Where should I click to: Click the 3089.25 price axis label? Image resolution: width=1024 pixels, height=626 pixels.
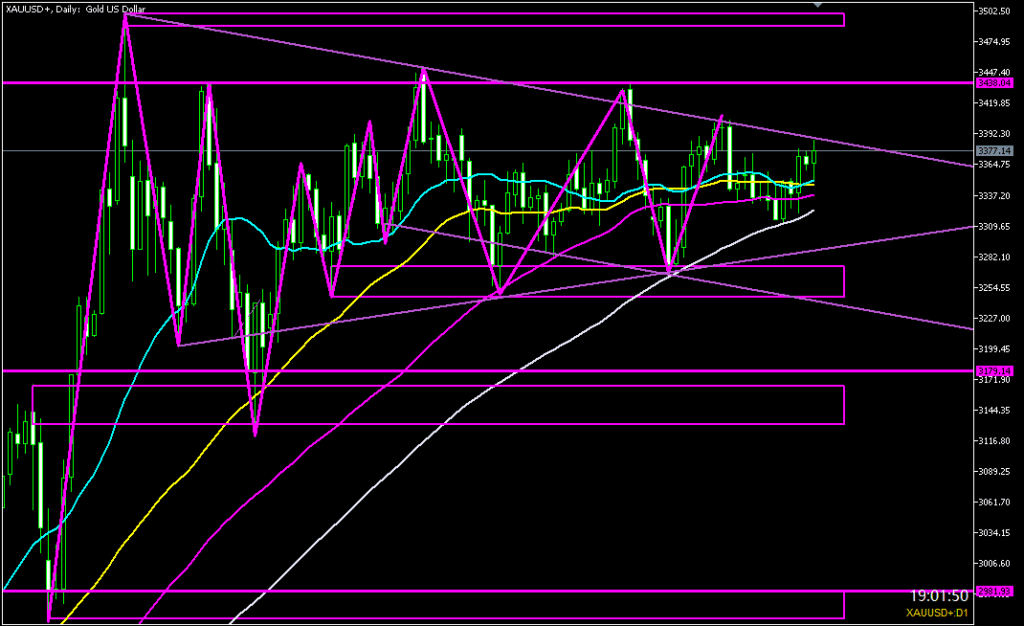tap(995, 472)
